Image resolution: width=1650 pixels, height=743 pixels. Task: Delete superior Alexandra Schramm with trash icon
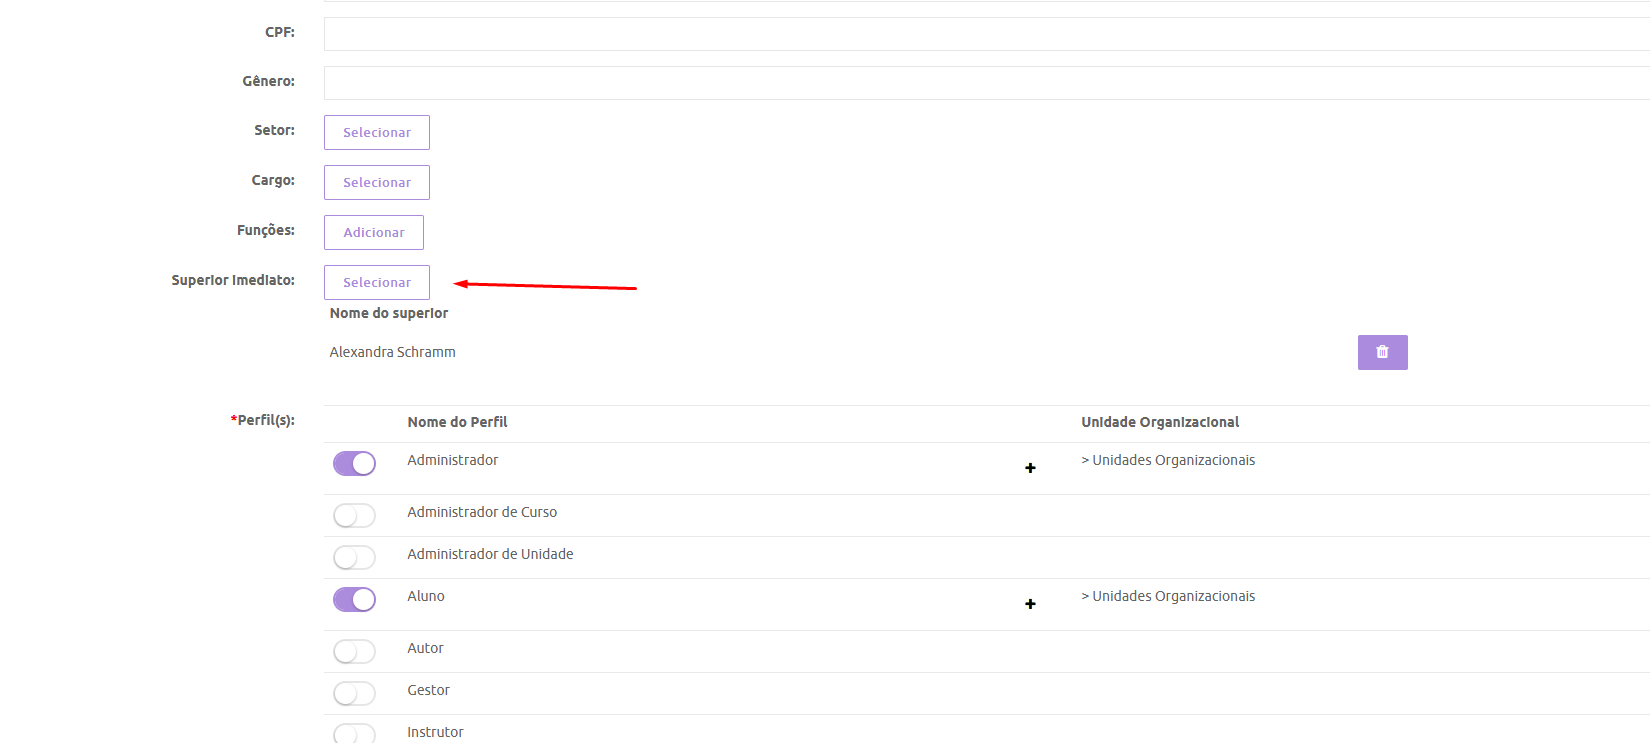click(x=1382, y=352)
